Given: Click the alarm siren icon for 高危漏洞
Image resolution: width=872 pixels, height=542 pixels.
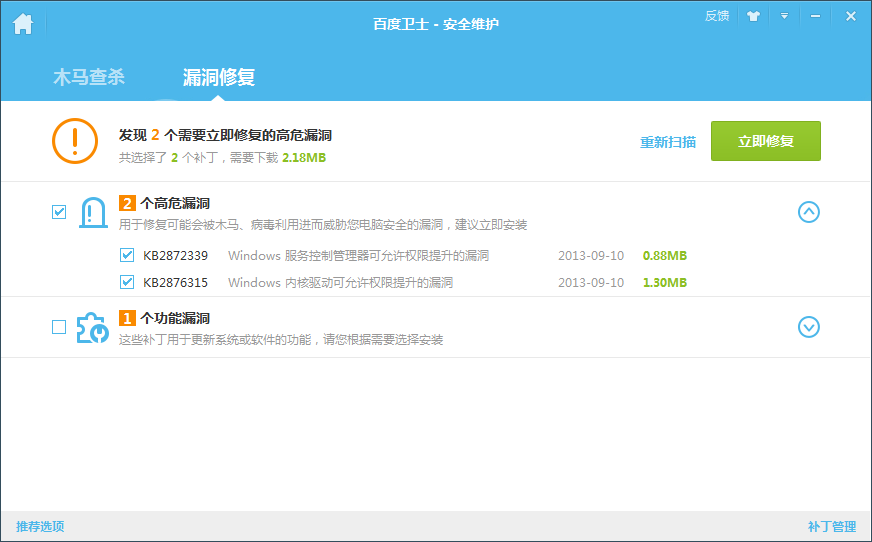Looking at the screenshot, I should (x=93, y=212).
